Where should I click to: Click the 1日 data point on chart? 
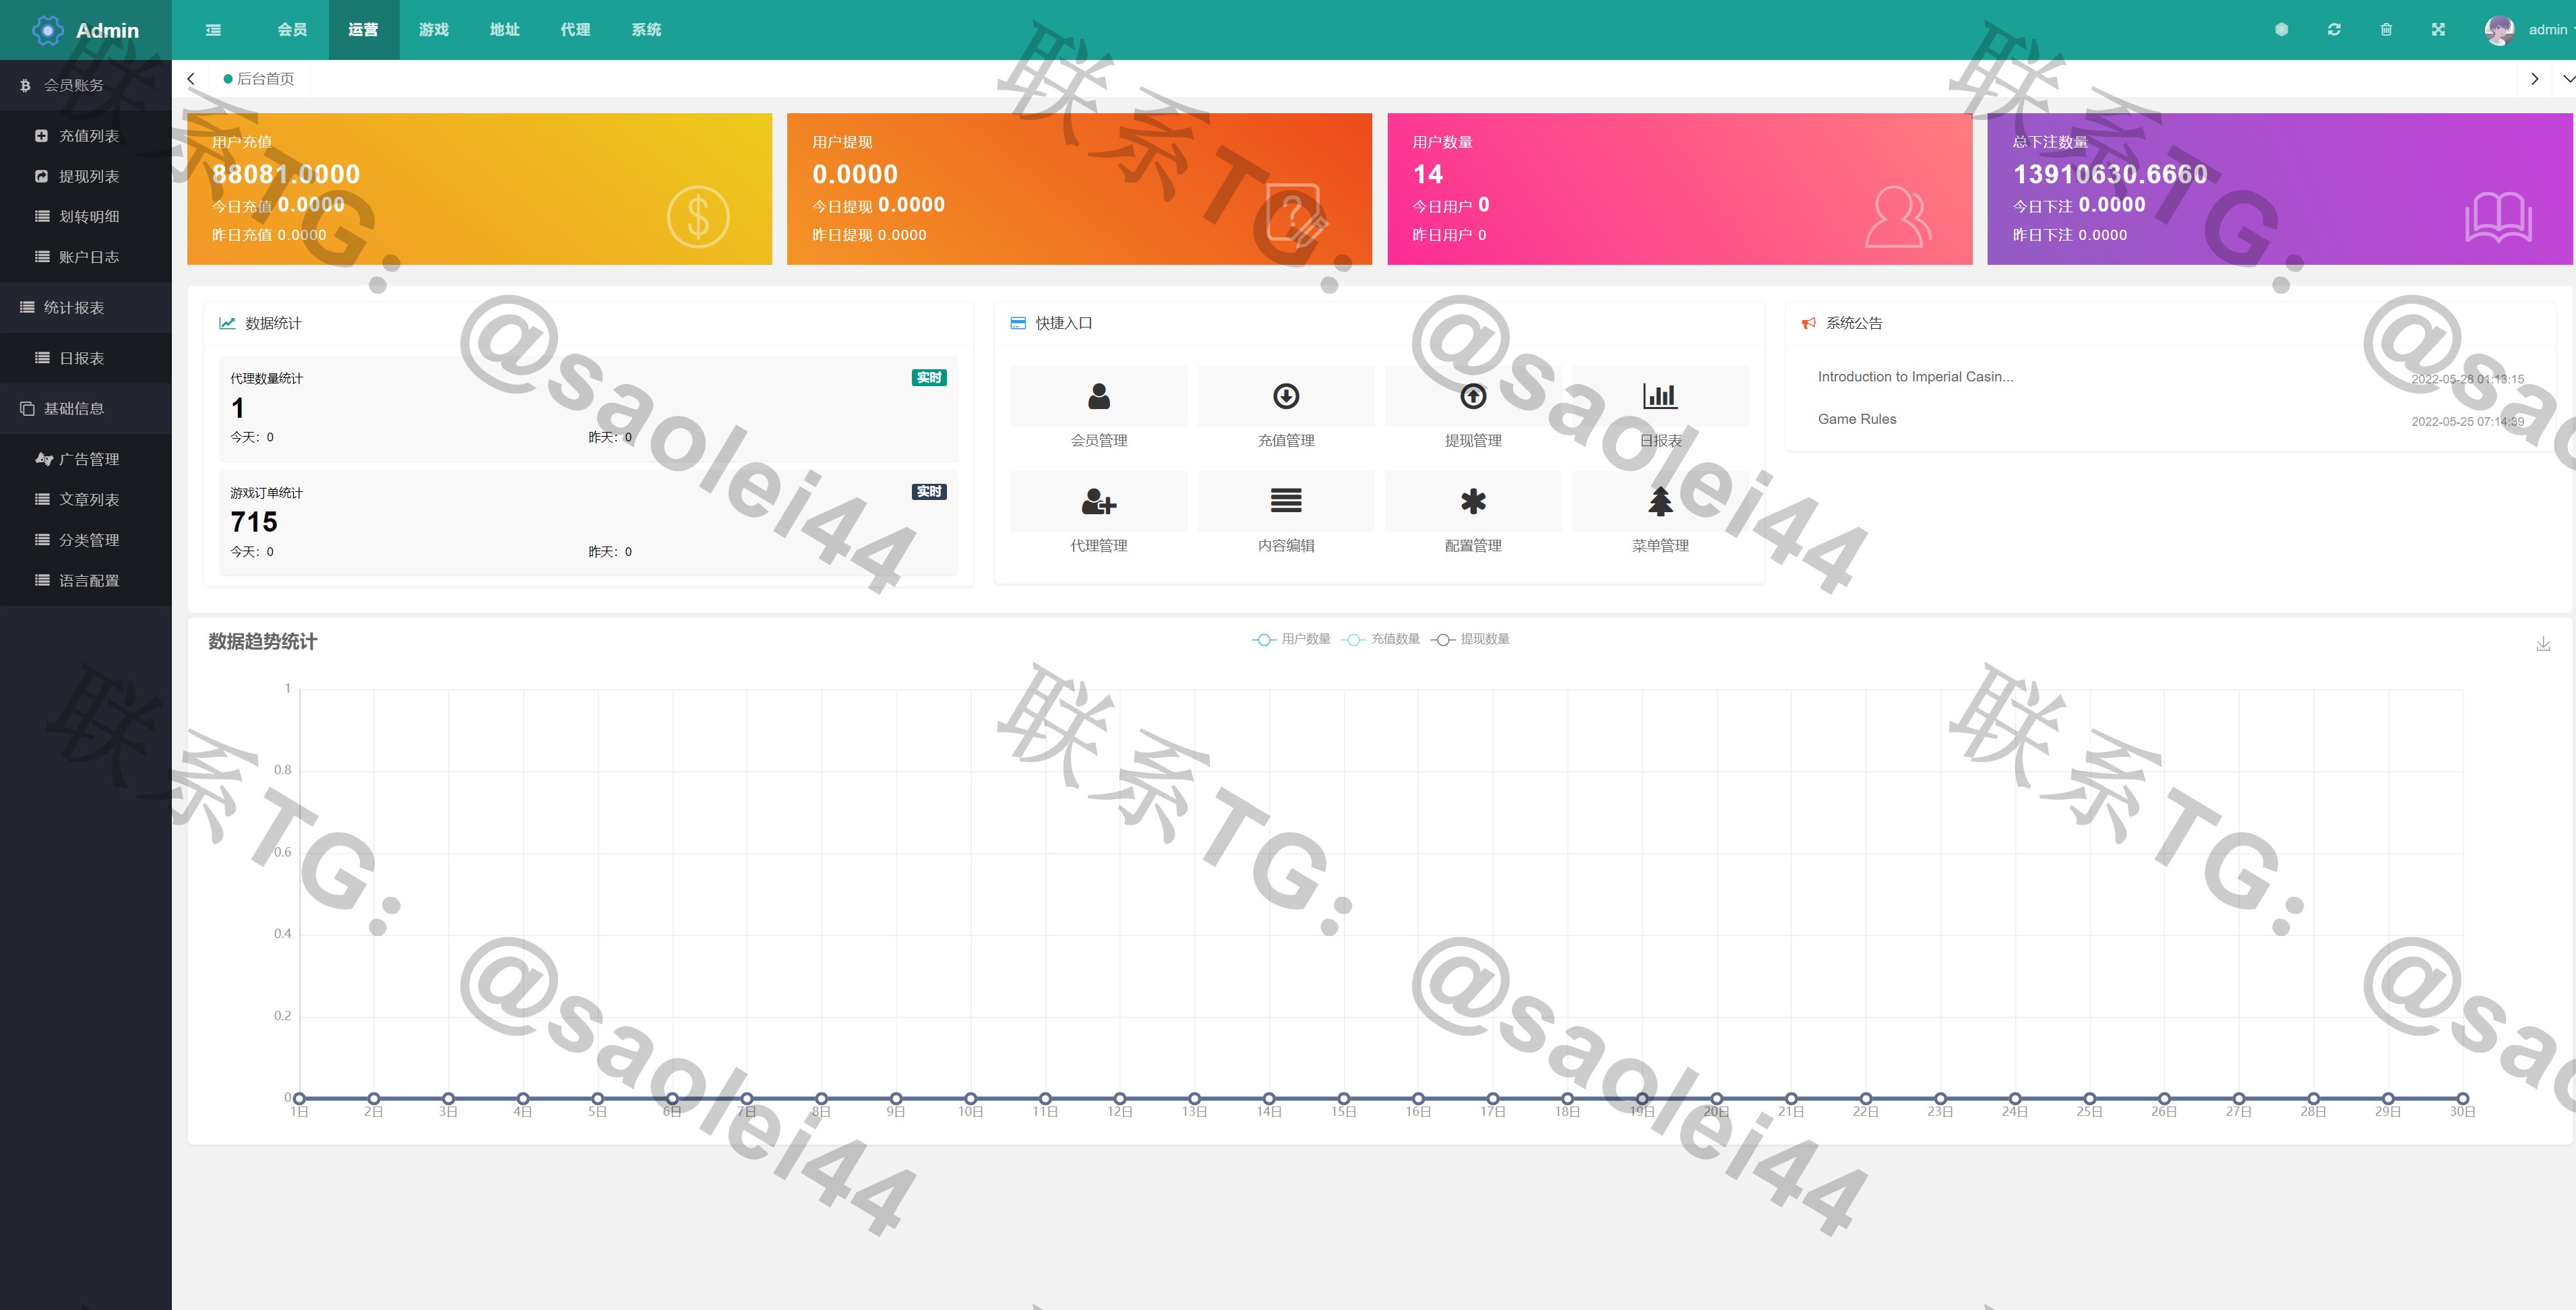pyautogui.click(x=299, y=1098)
